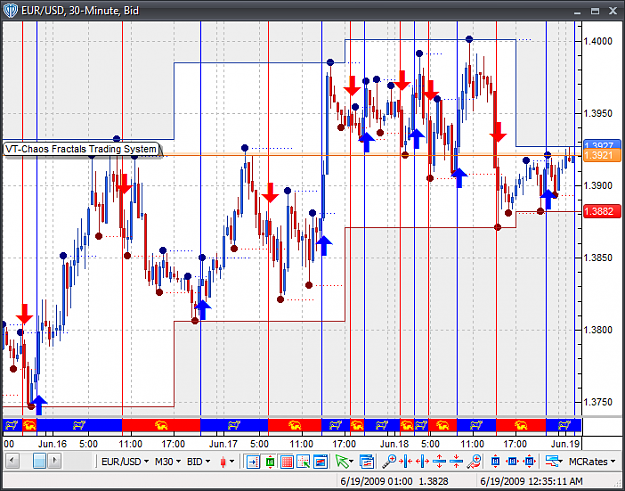Open the green arrow cursor tool dropdown
625x491 pixels.
click(344, 462)
